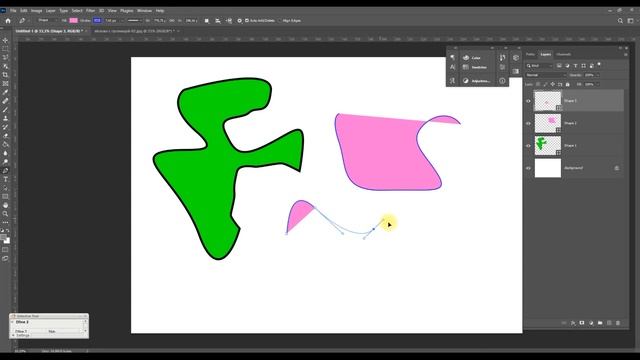Image resolution: width=640 pixels, height=360 pixels.
Task: Open the Image menu
Action: (x=36, y=11)
